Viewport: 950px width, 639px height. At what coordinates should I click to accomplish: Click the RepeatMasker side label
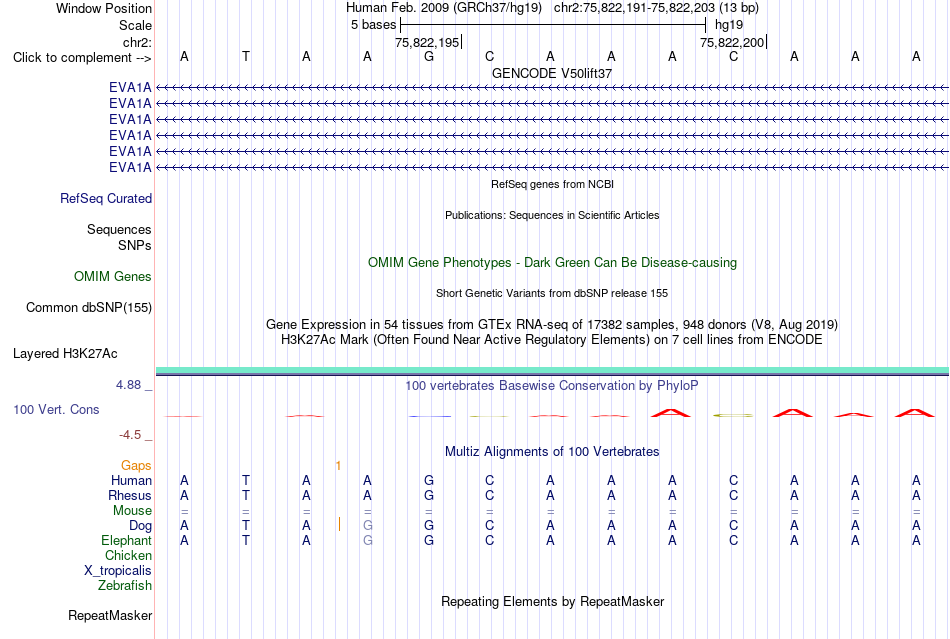[110, 616]
